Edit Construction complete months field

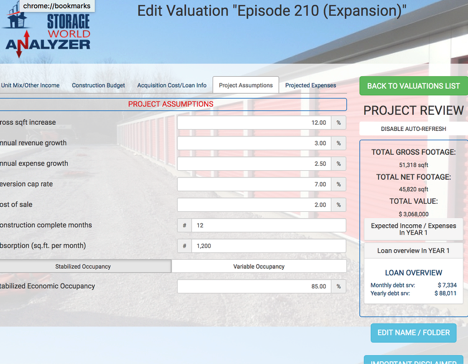point(269,225)
